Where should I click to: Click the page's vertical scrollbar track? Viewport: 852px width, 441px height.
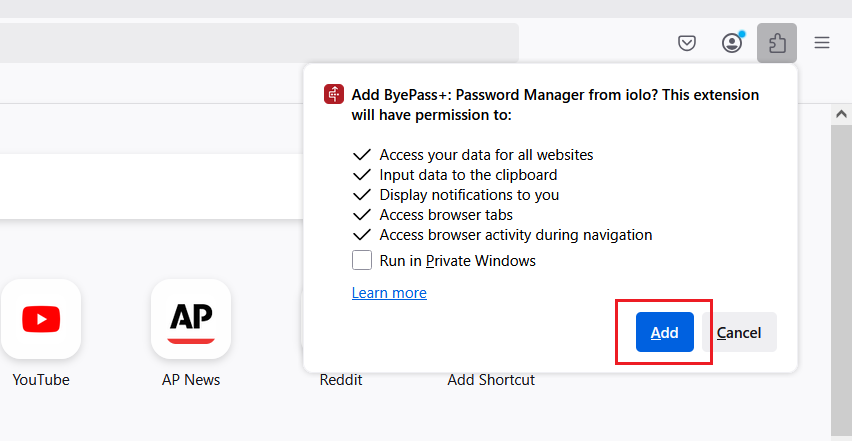point(841,282)
